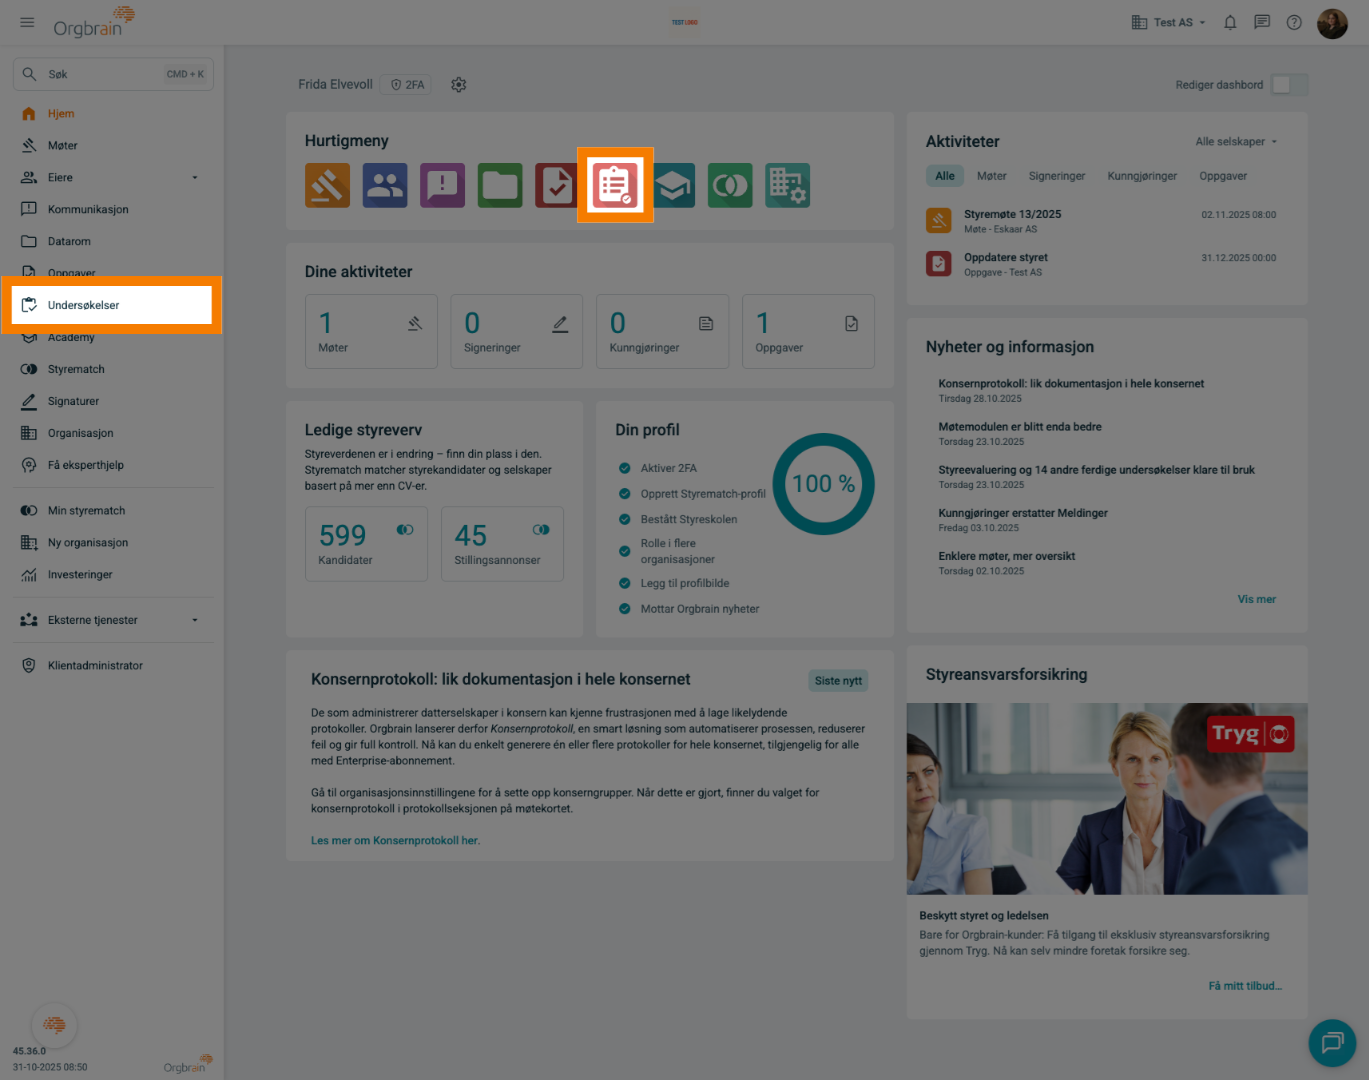Click the round Orgbrain button above the version number

[x=55, y=1025]
